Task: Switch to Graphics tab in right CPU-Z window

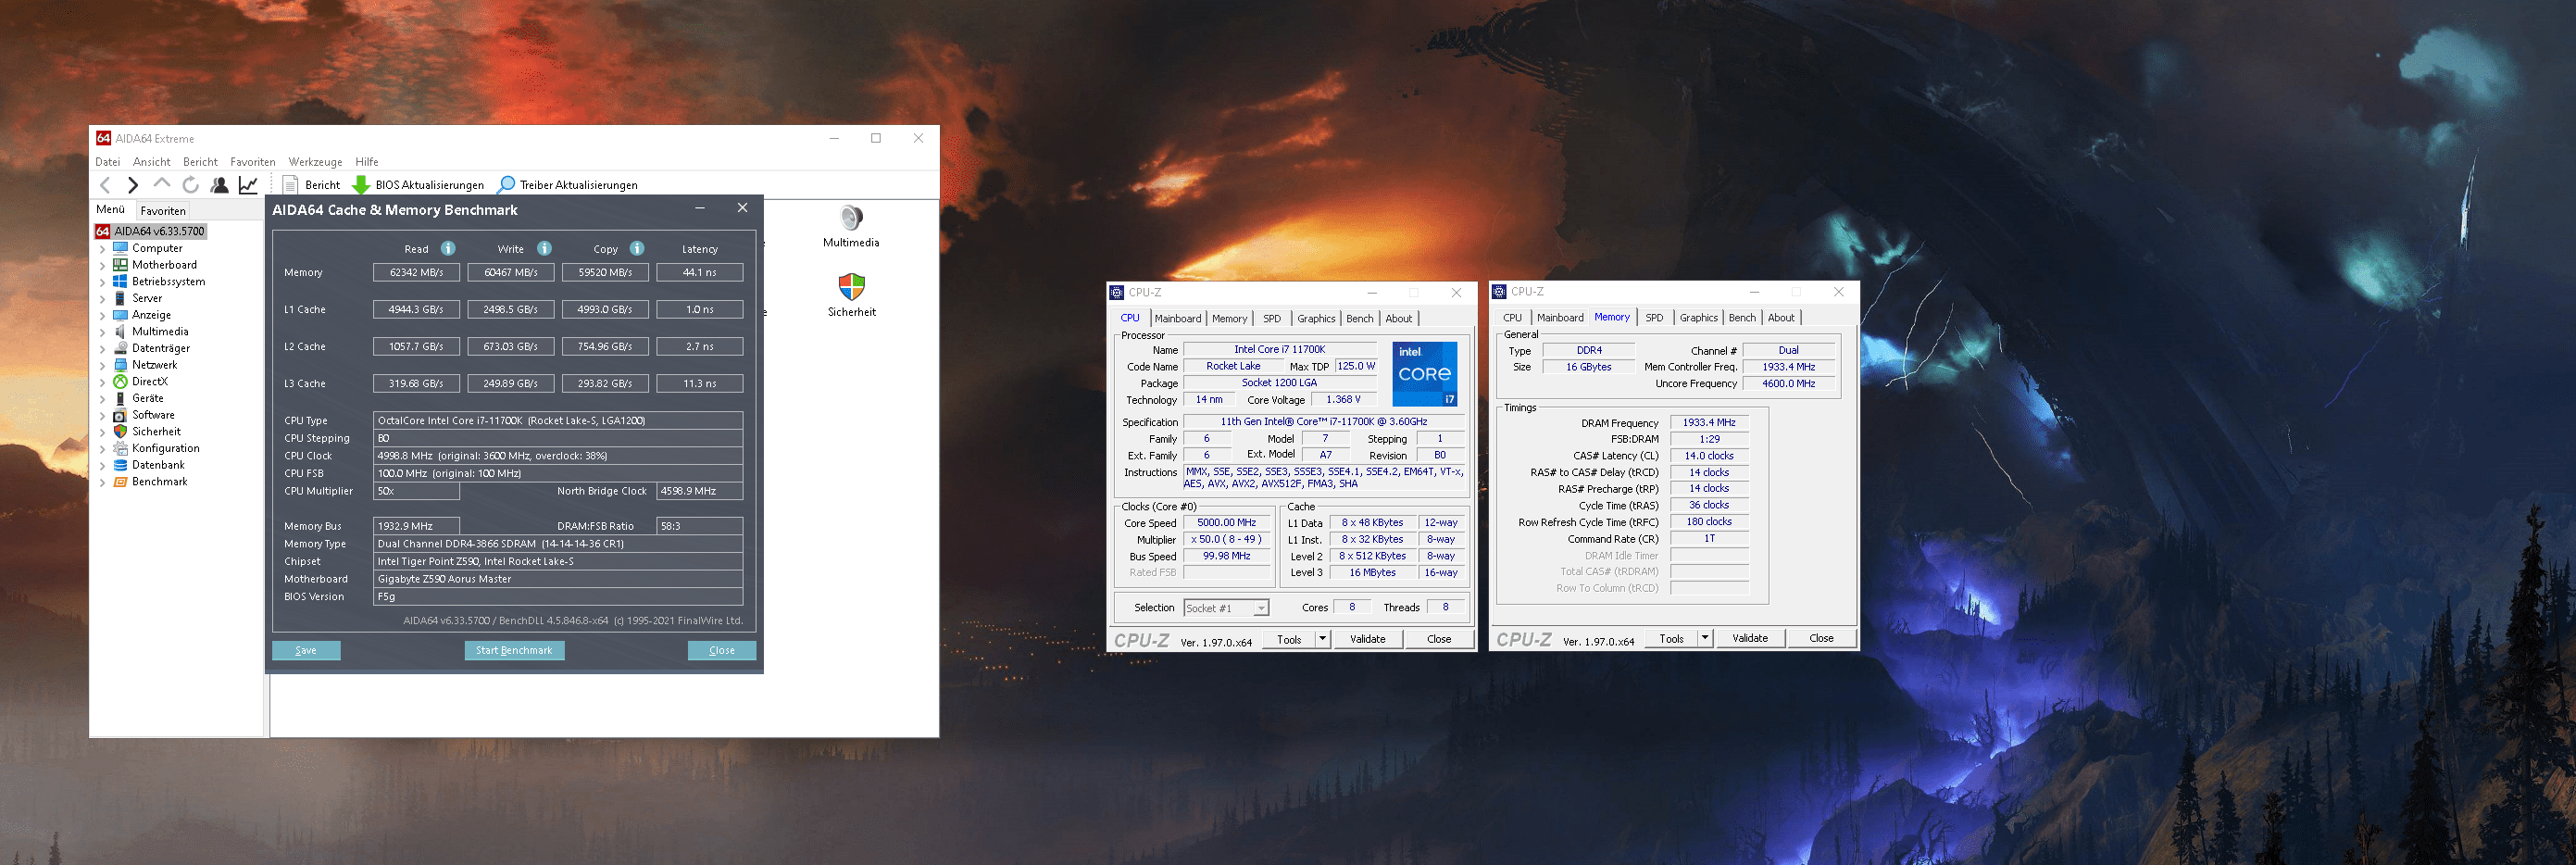Action: pos(1698,318)
